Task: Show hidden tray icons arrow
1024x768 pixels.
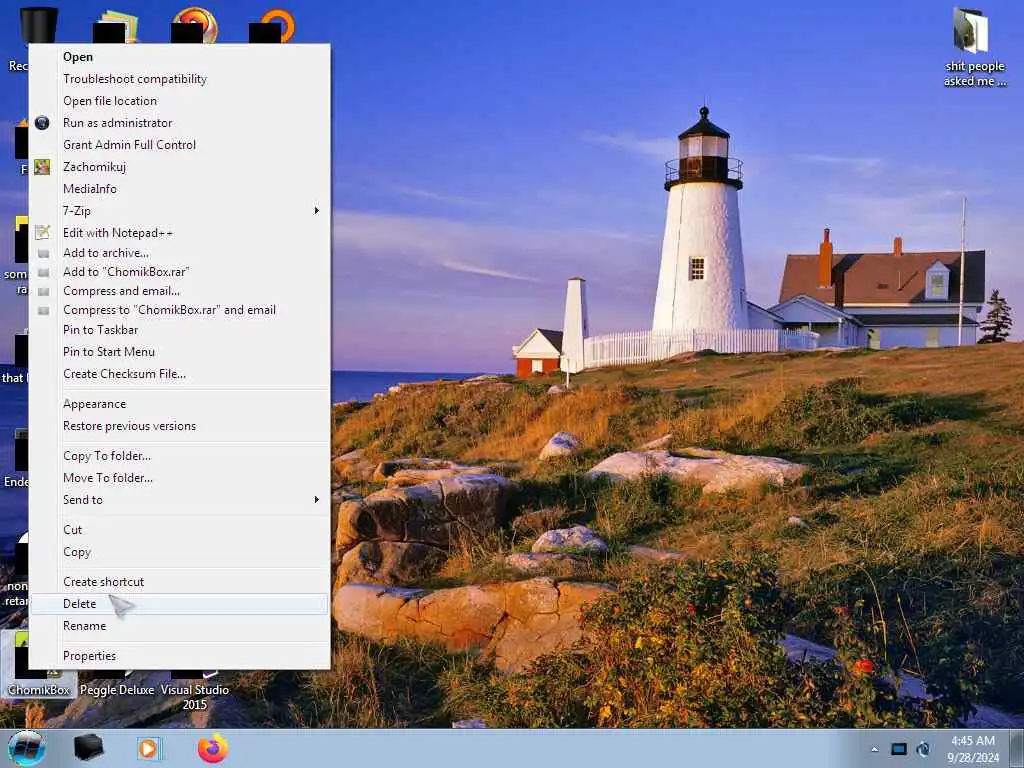Action: [x=874, y=749]
